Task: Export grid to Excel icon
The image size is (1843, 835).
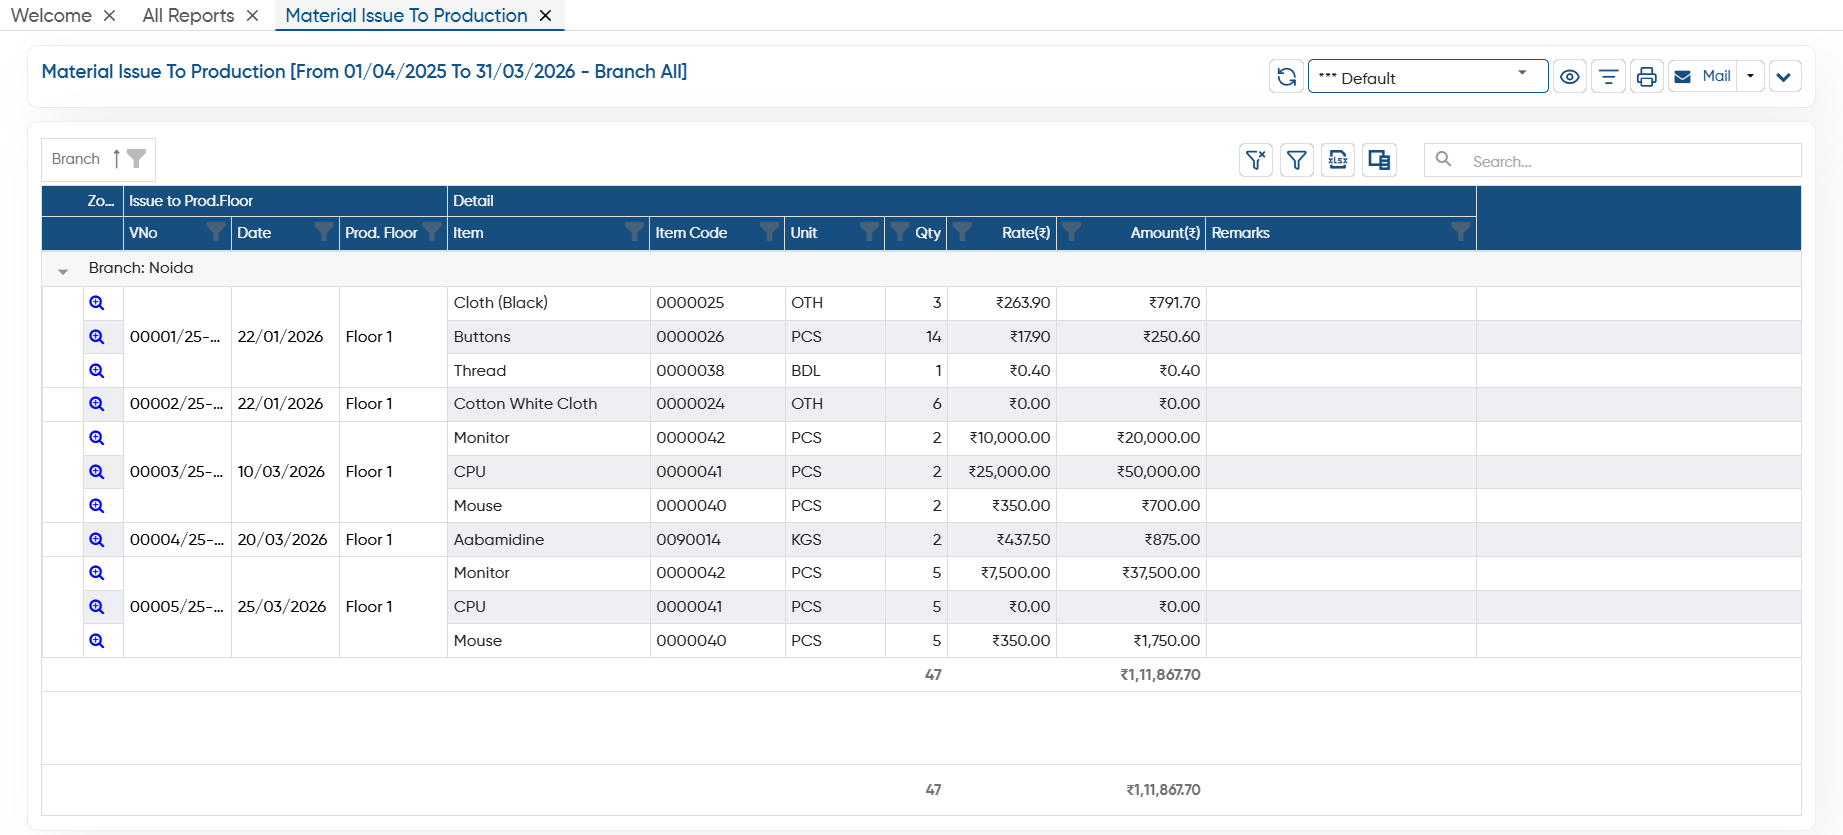Action: [1338, 160]
